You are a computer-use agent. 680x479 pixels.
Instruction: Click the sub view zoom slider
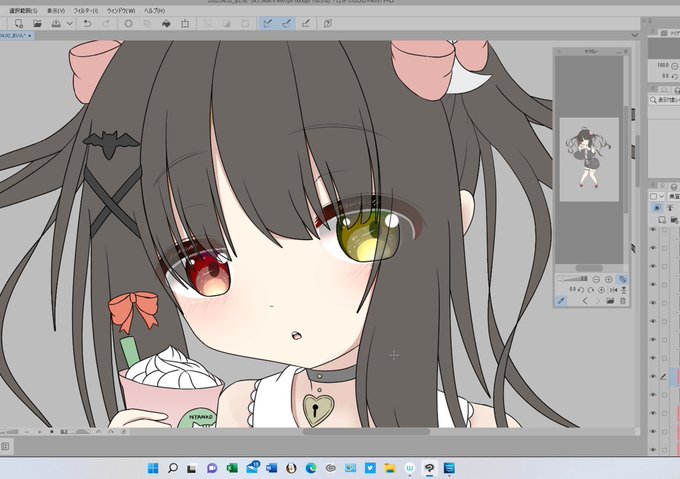click(573, 279)
